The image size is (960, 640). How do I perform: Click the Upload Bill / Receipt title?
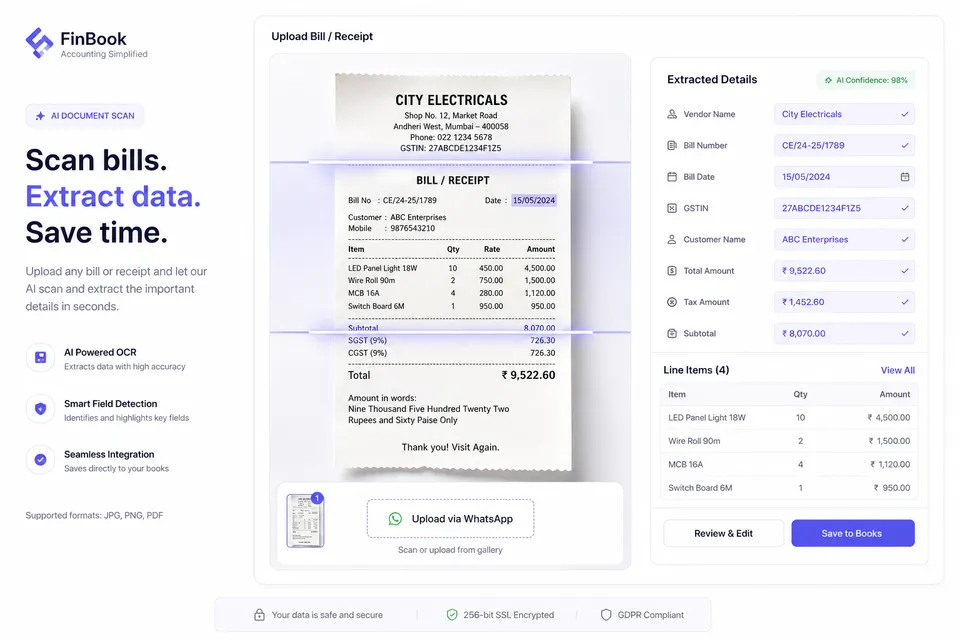(x=322, y=36)
